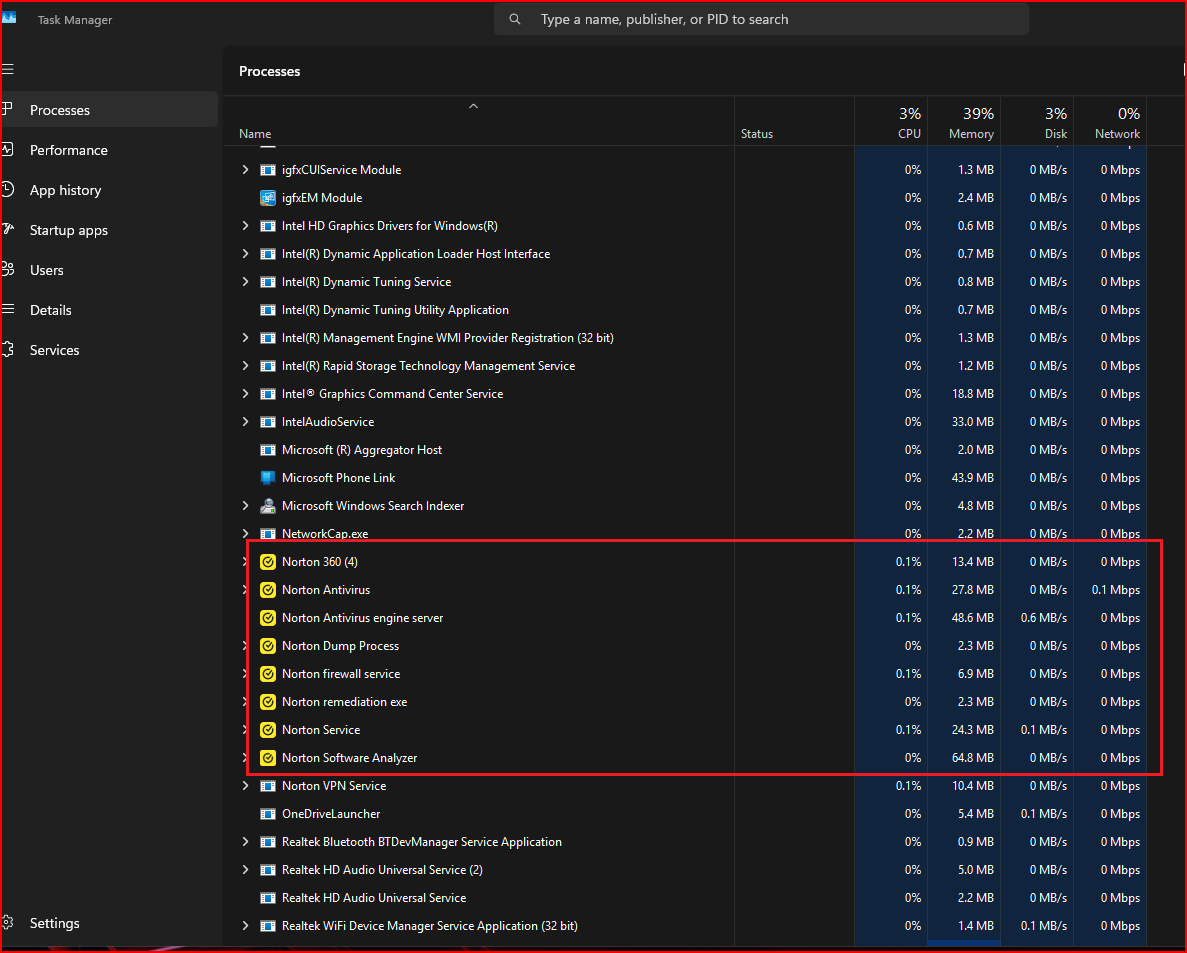Expand the igfxCUIService Module process group

click(x=245, y=170)
